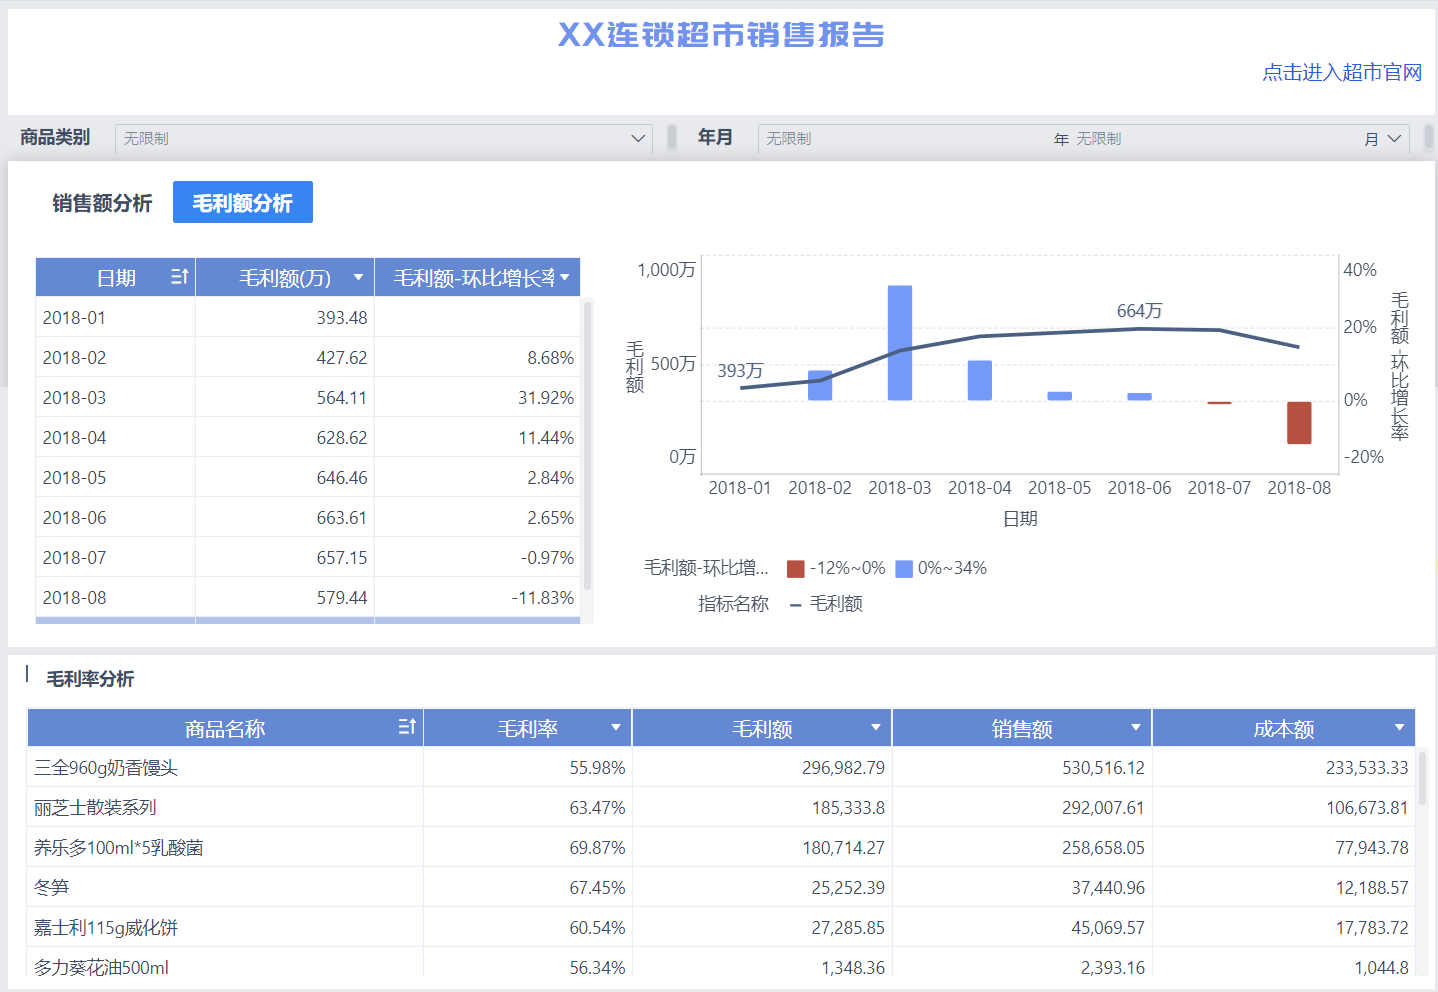Expand the 年月 month picker chevron
The height and width of the screenshot is (992, 1438).
click(1395, 138)
